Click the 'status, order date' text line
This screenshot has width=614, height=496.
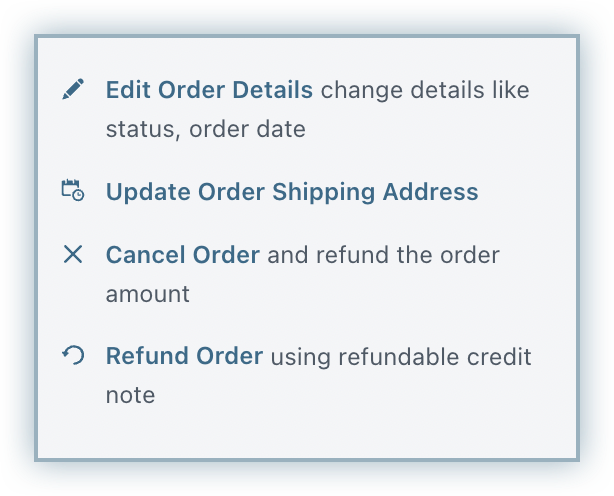click(x=205, y=130)
